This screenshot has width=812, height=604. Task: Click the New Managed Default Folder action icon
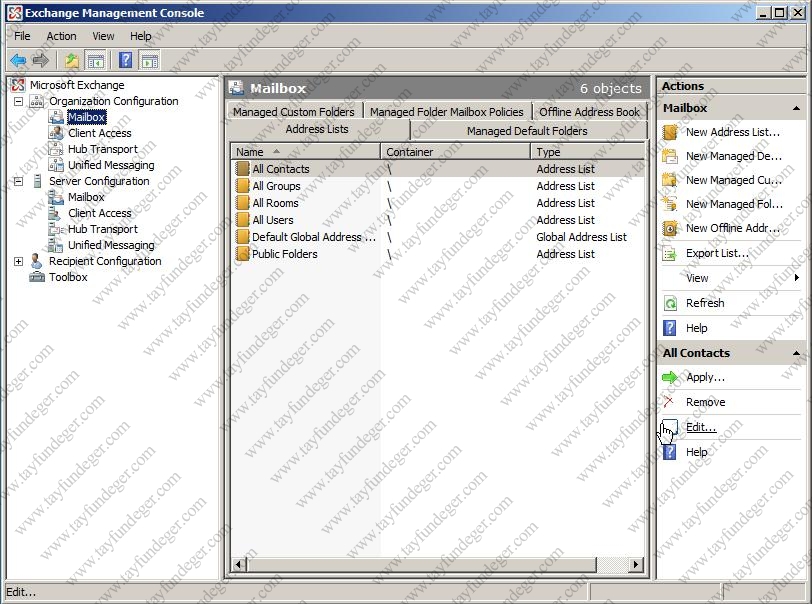click(670, 156)
